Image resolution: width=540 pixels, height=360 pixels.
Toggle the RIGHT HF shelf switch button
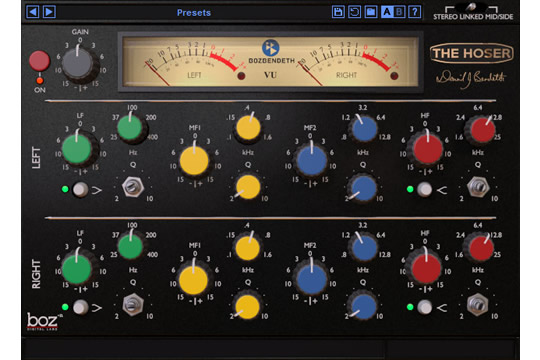click(425, 307)
